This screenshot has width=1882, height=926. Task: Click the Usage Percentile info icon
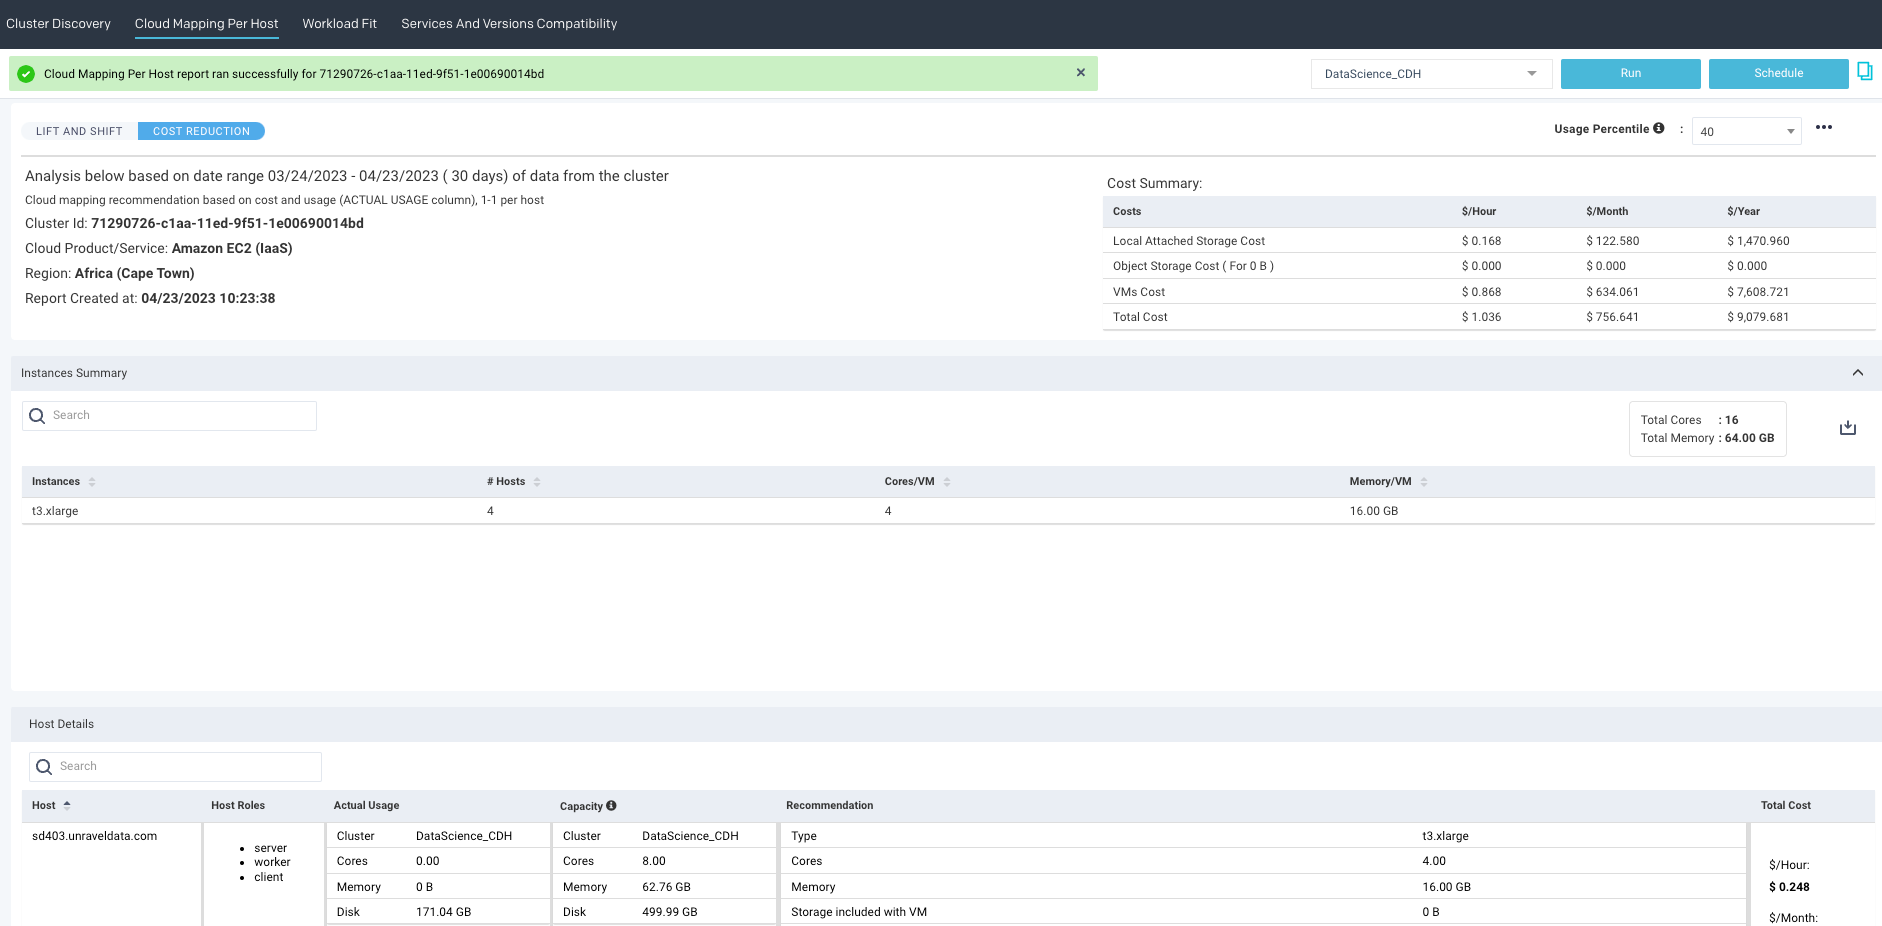(x=1659, y=128)
